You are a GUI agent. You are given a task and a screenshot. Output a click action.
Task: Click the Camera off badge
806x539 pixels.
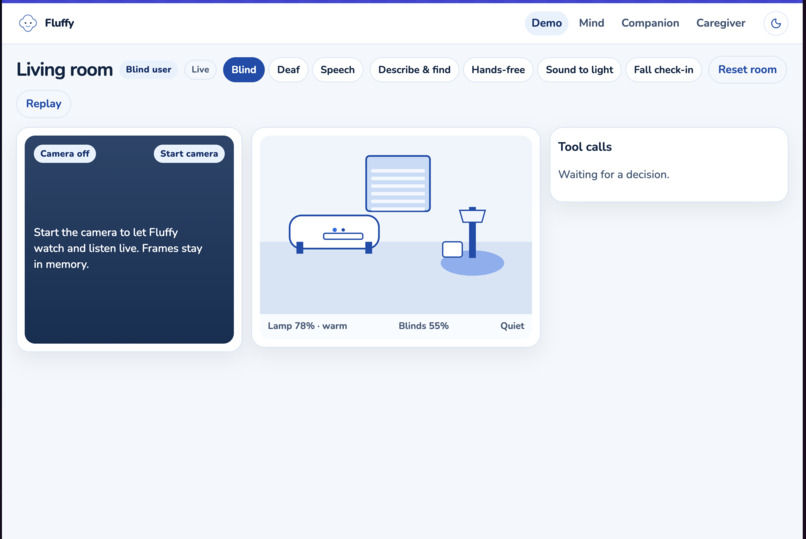65,154
